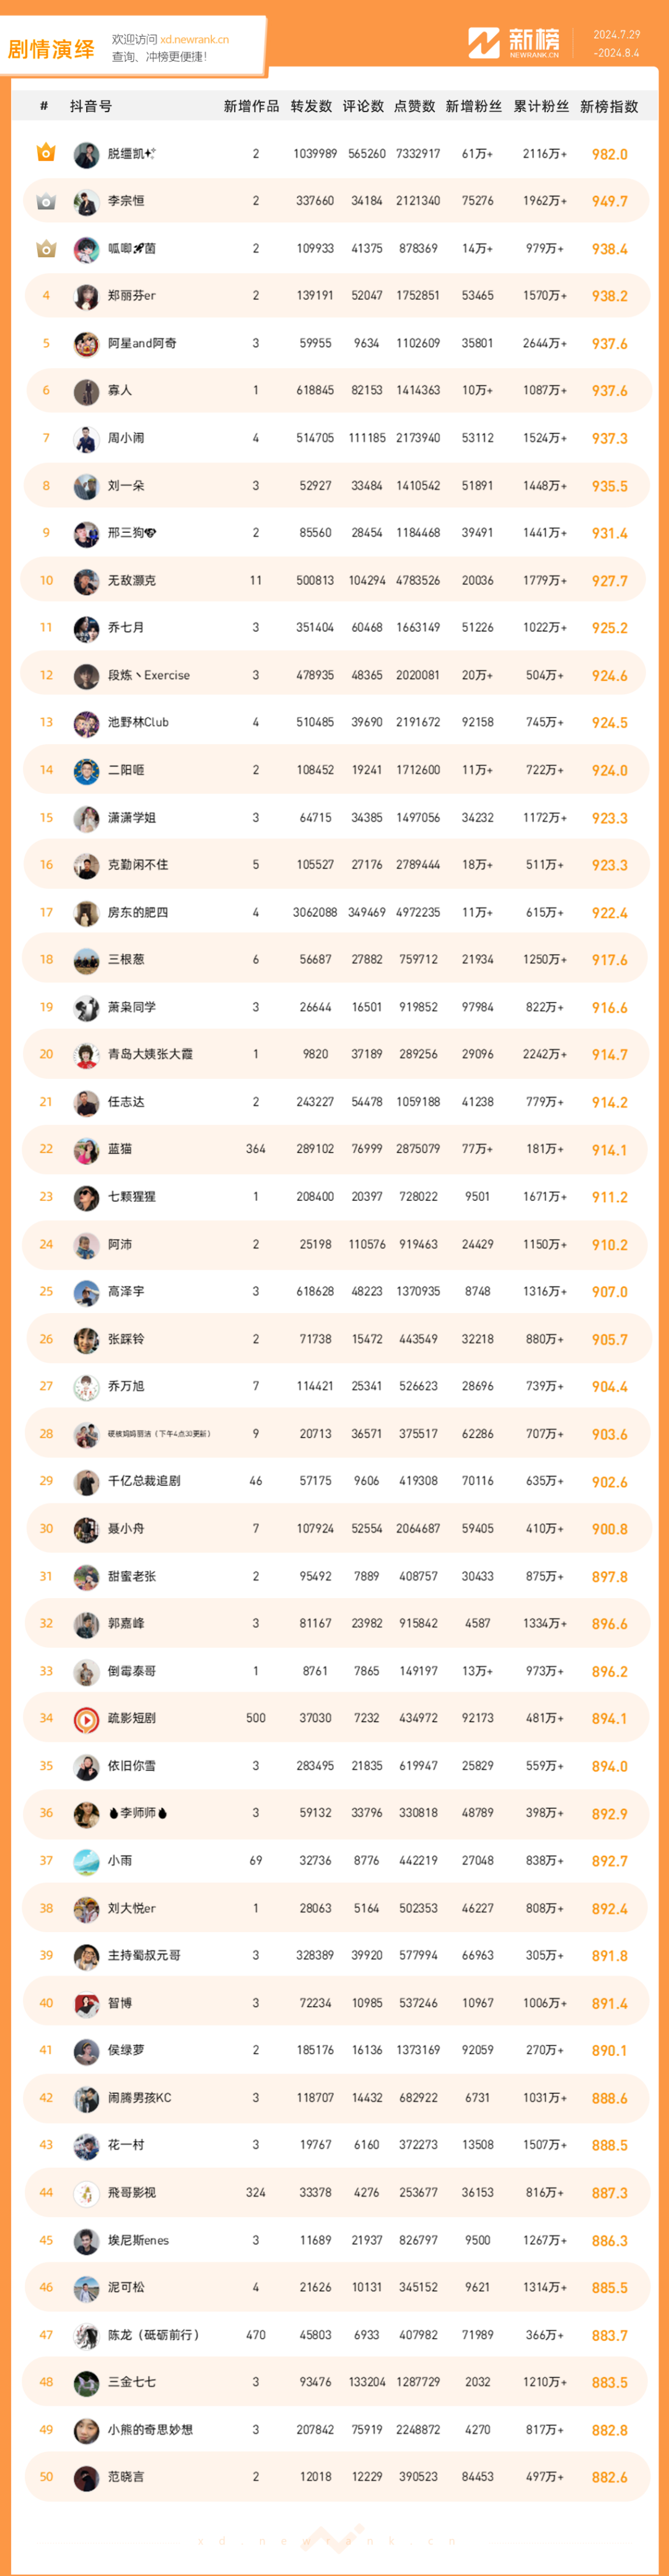
Task: Click 无敌灏克 profile avatar
Action: point(86,581)
